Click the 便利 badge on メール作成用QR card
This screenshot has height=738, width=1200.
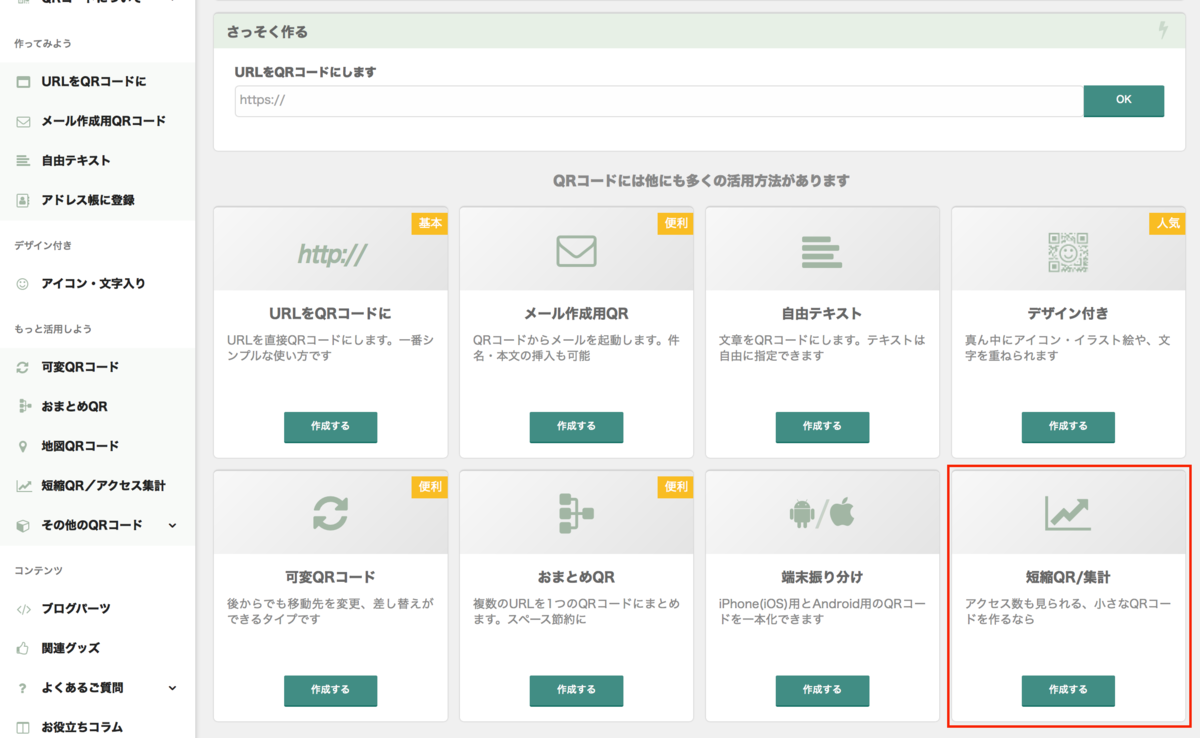676,223
